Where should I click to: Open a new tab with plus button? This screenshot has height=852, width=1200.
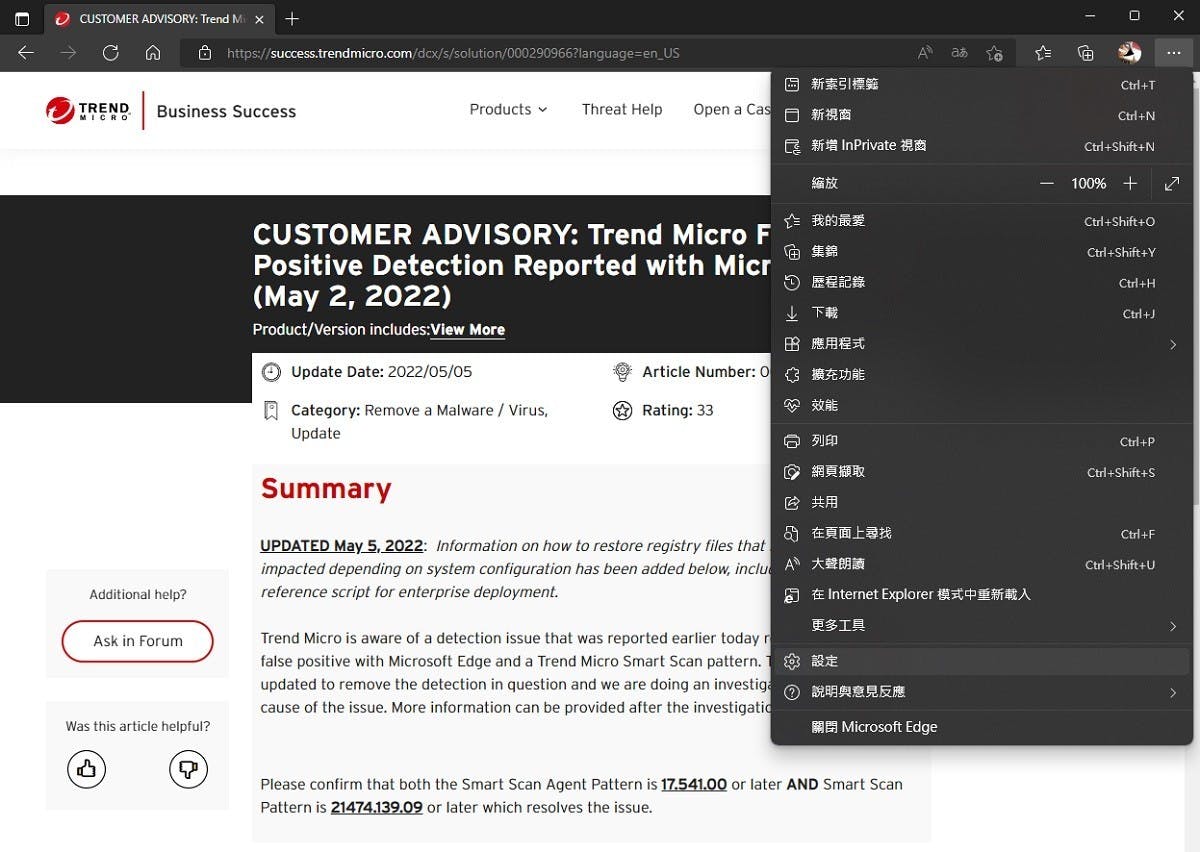292,19
